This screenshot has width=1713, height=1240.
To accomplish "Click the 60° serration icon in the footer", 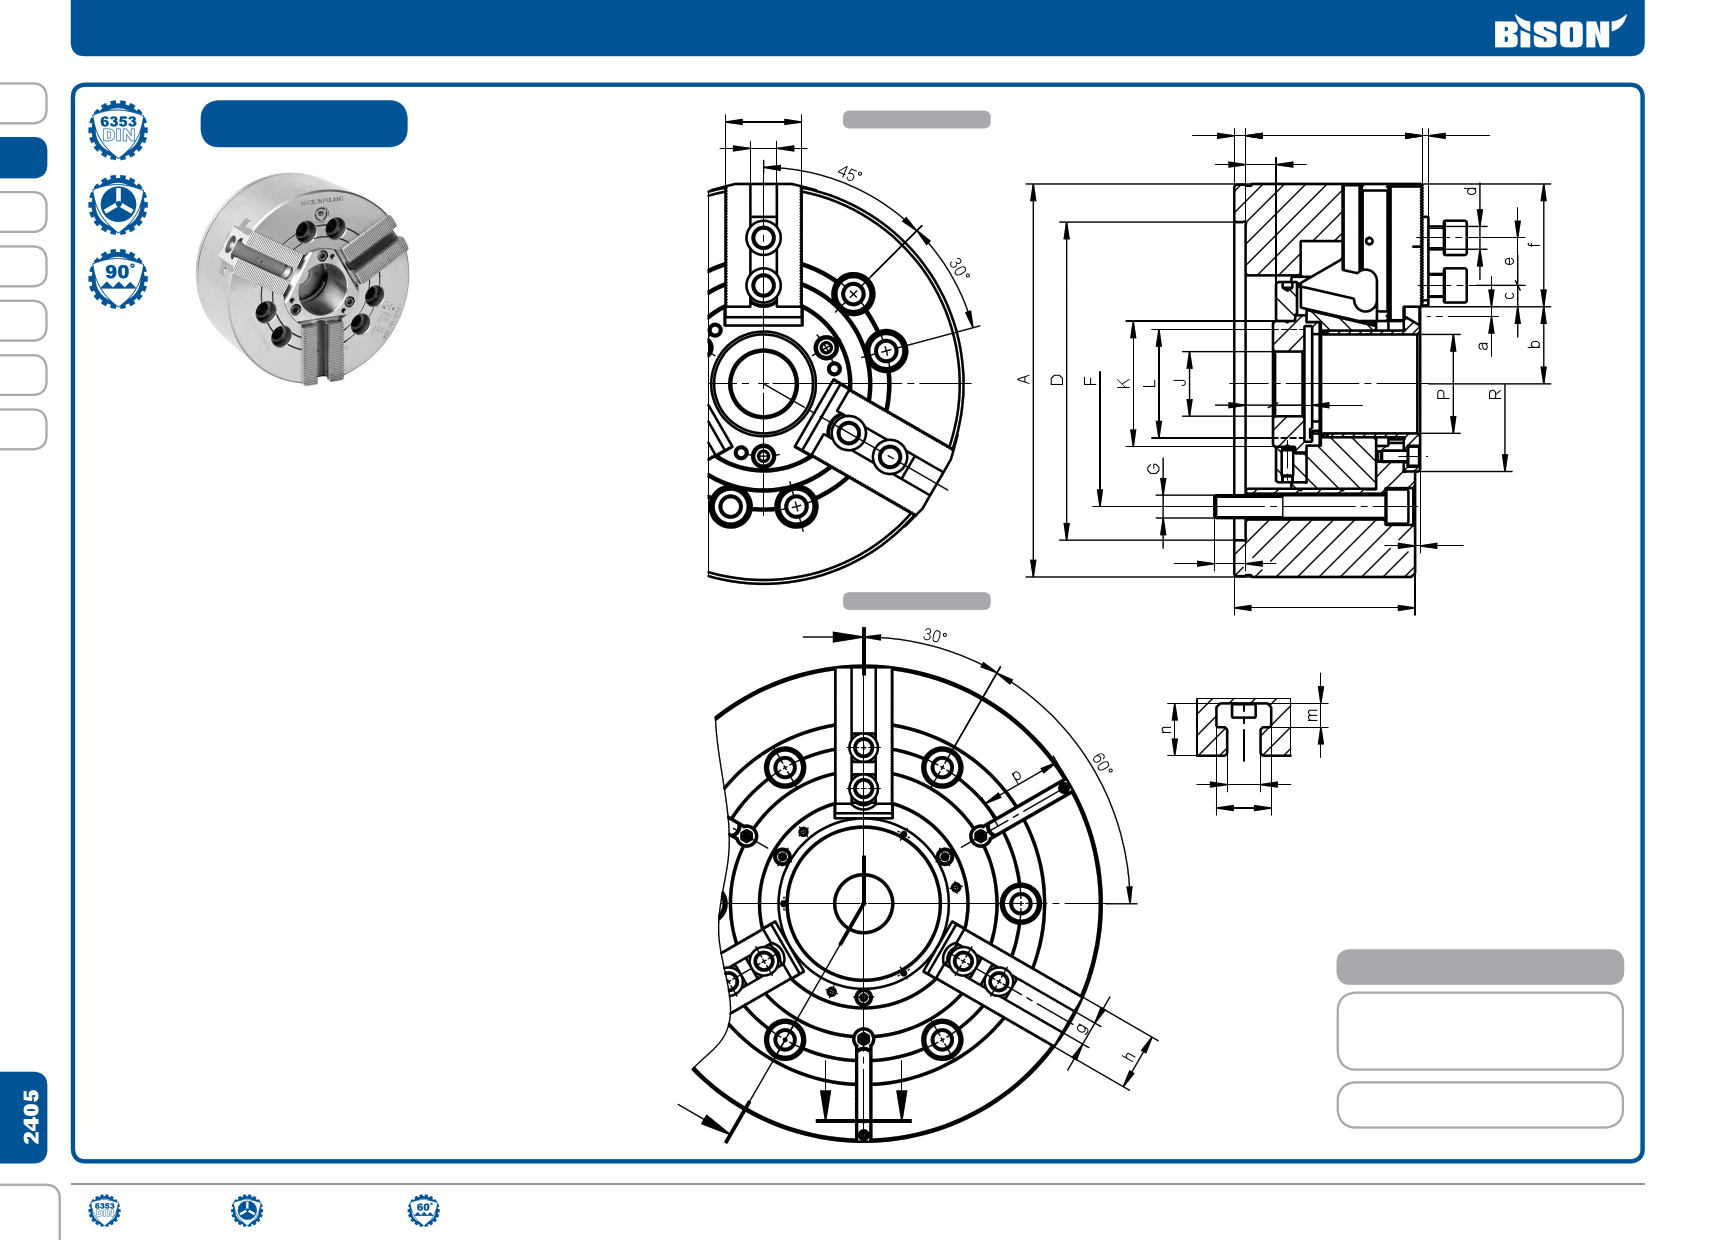I will 424,1210.
